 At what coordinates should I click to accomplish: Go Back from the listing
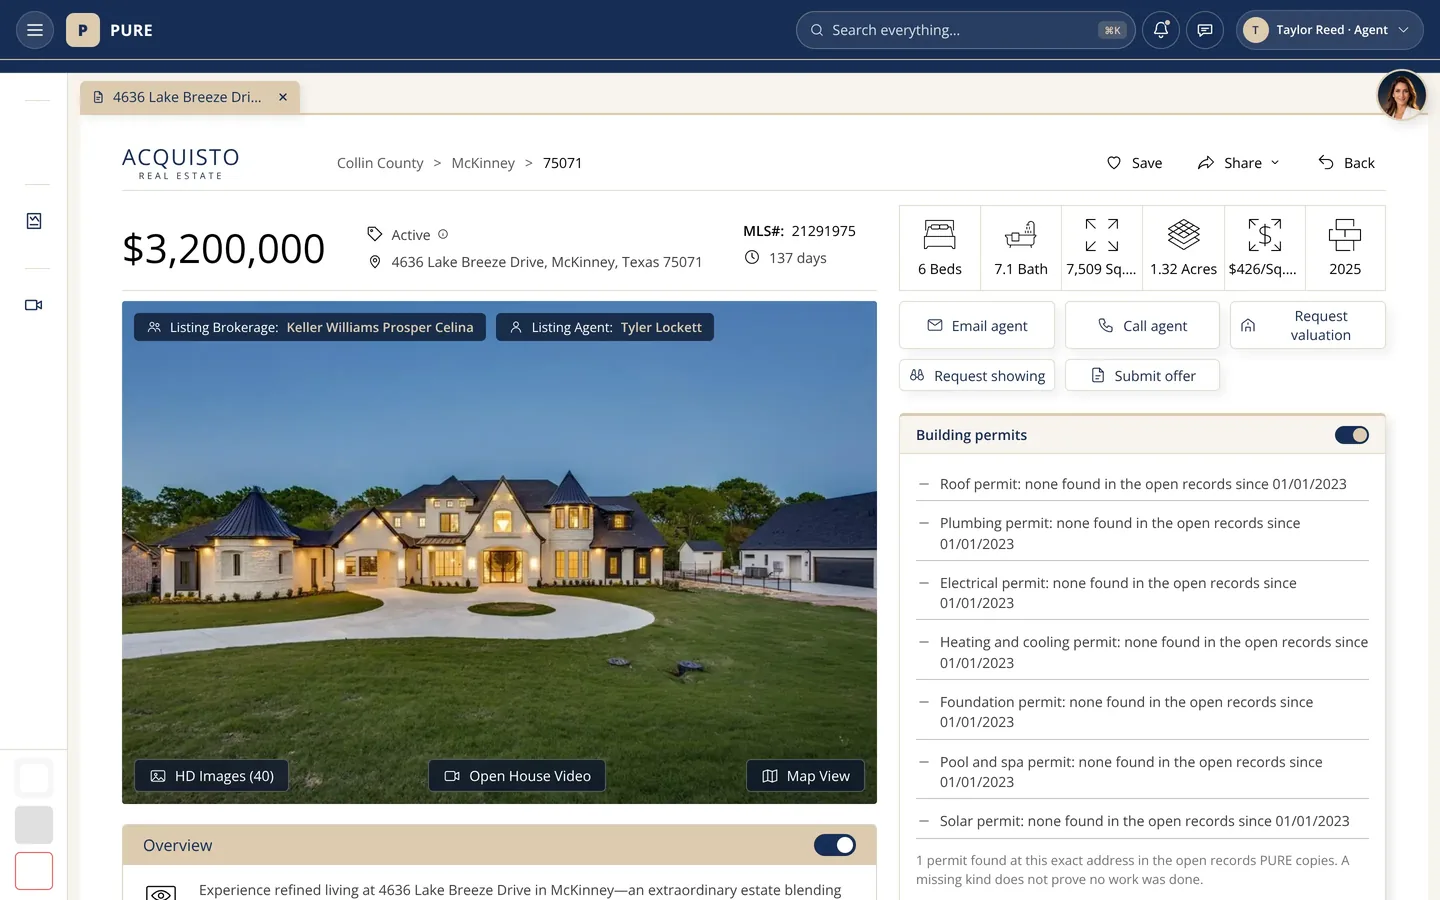point(1346,163)
